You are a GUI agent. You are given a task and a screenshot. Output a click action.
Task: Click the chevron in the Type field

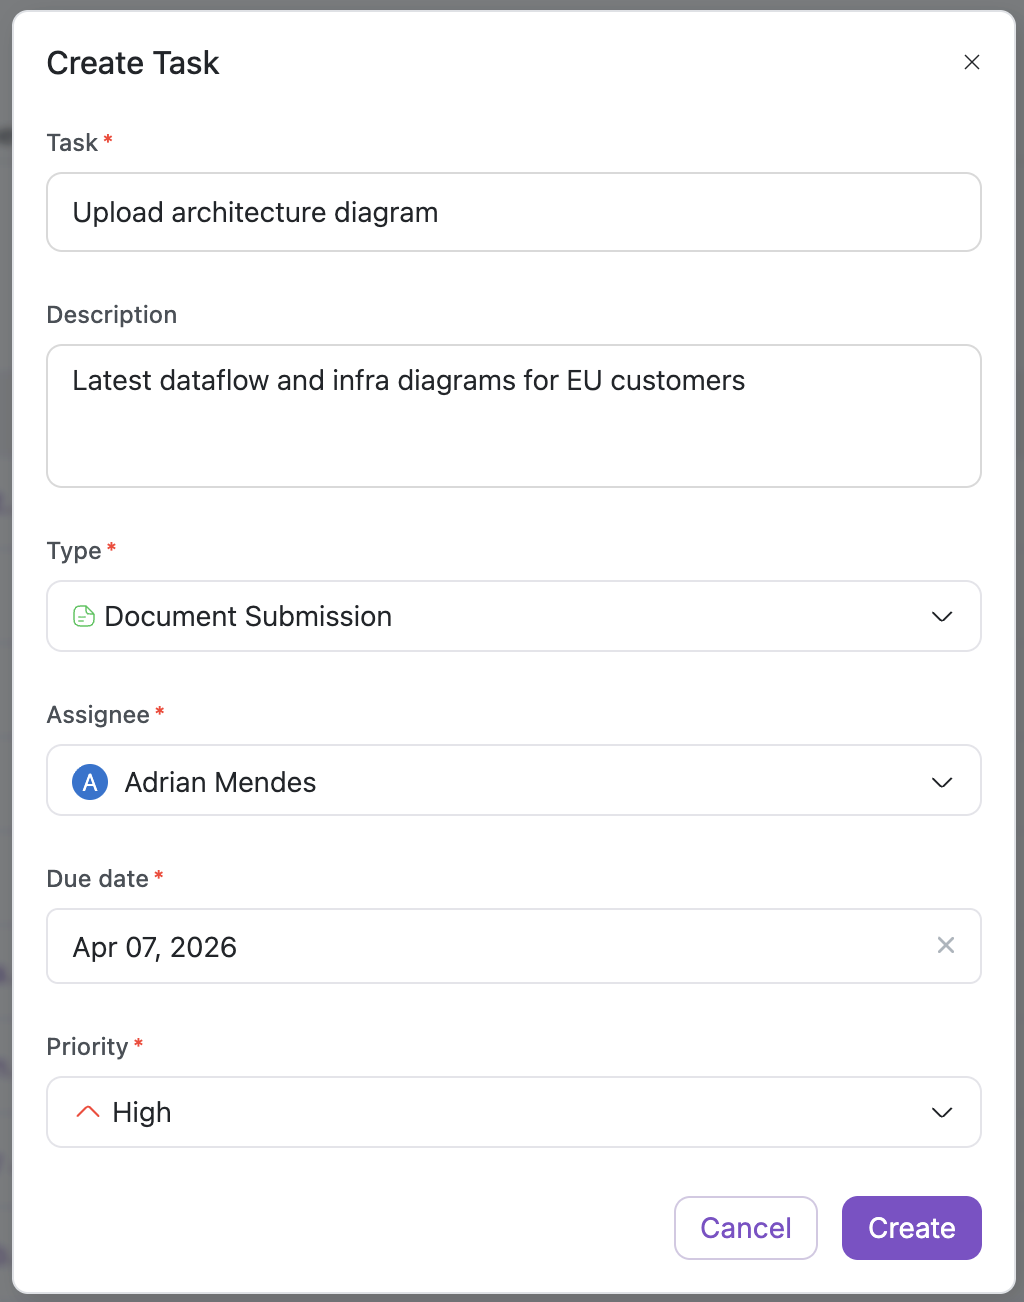click(x=941, y=616)
